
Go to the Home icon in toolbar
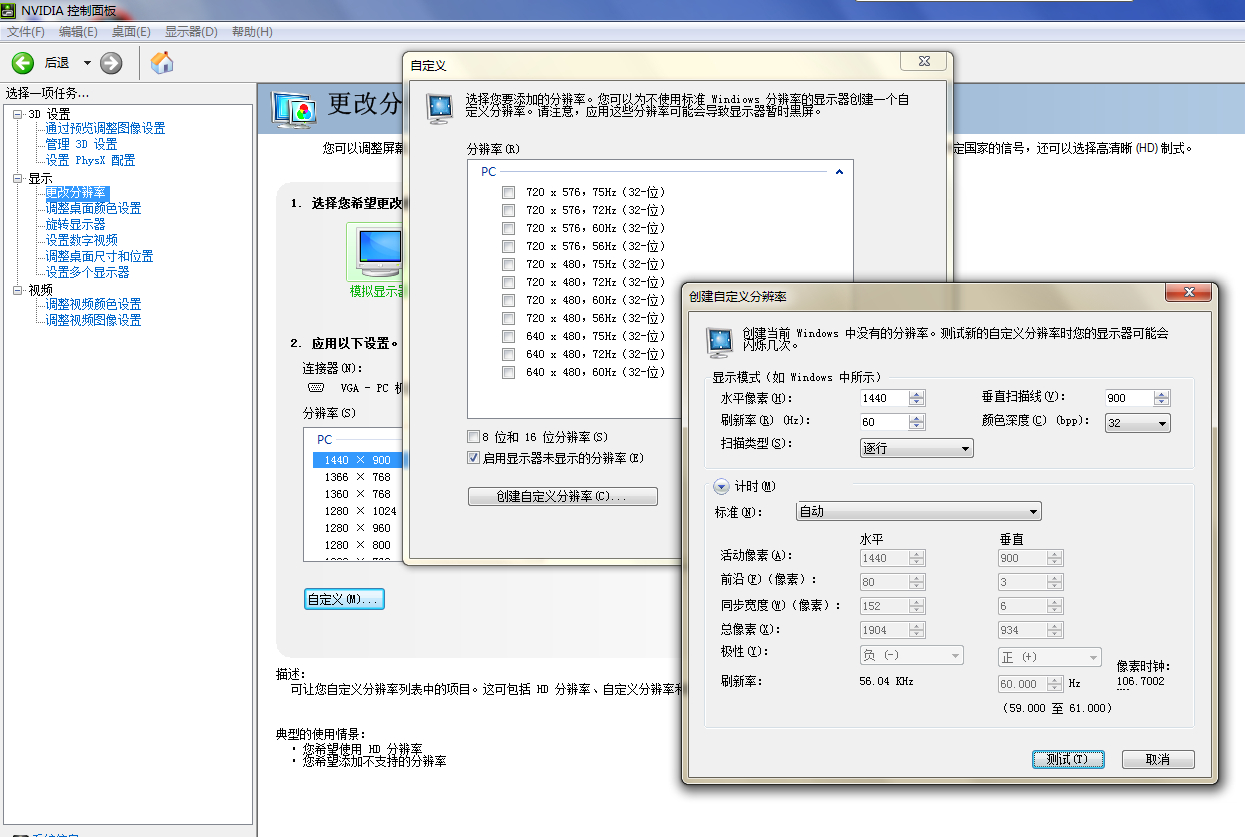point(162,63)
